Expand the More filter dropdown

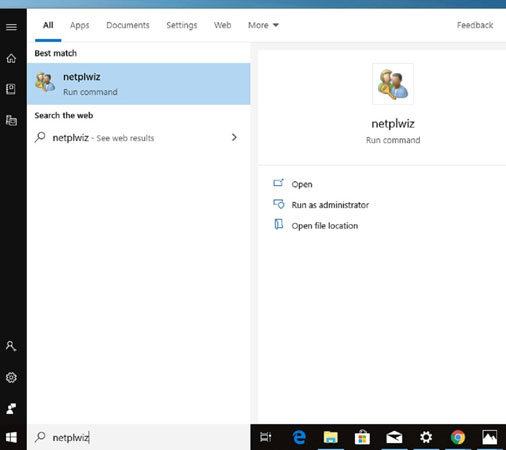263,25
